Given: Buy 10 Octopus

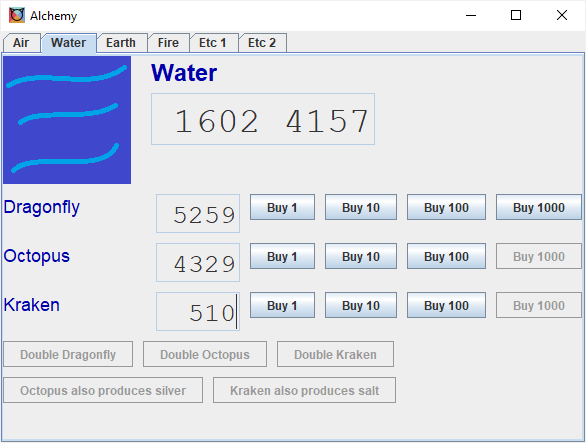Looking at the screenshot, I should [x=361, y=256].
